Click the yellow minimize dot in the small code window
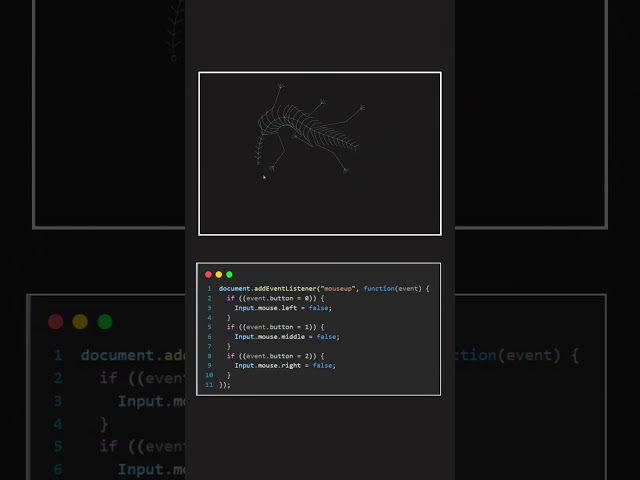 coord(219,274)
